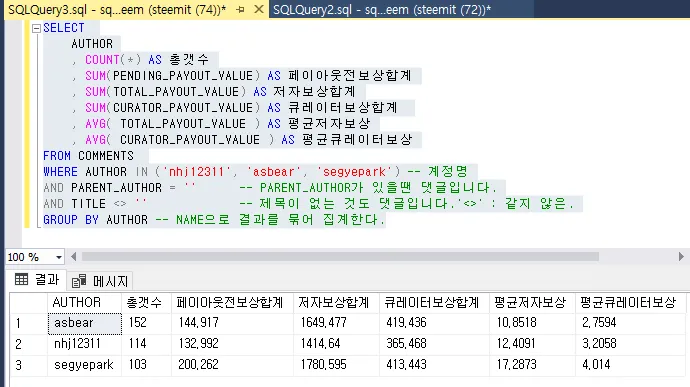This screenshot has height=387, width=690.
Task: Click the editor horizontal scrollbar thumb
Action: pos(340,257)
